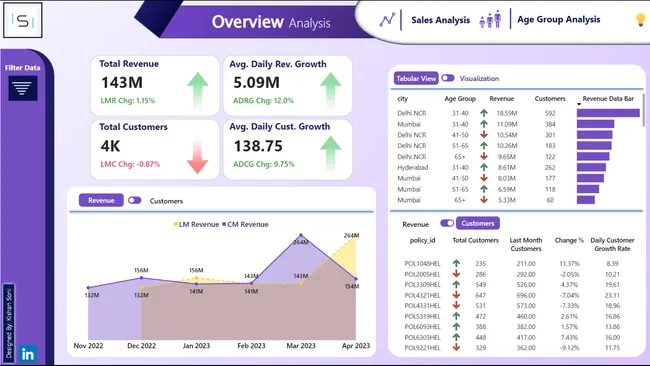Select the Revenue label above policy table

415,224
